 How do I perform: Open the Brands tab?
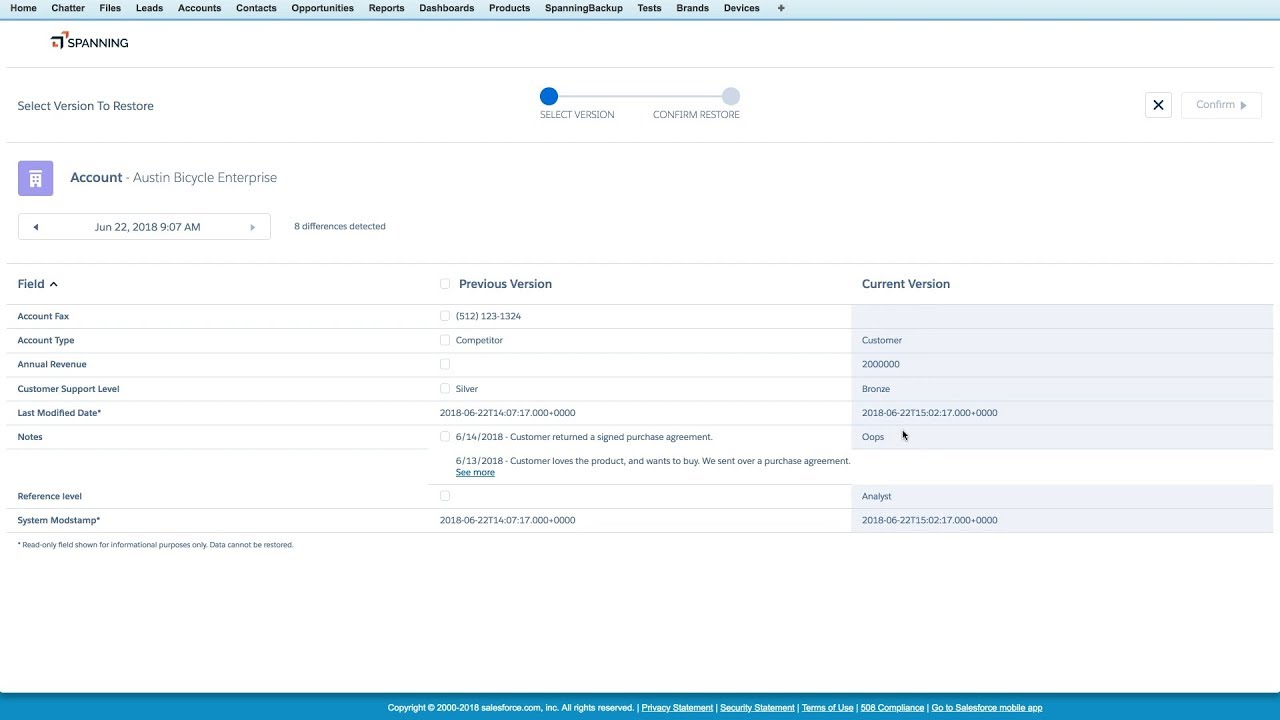point(692,8)
